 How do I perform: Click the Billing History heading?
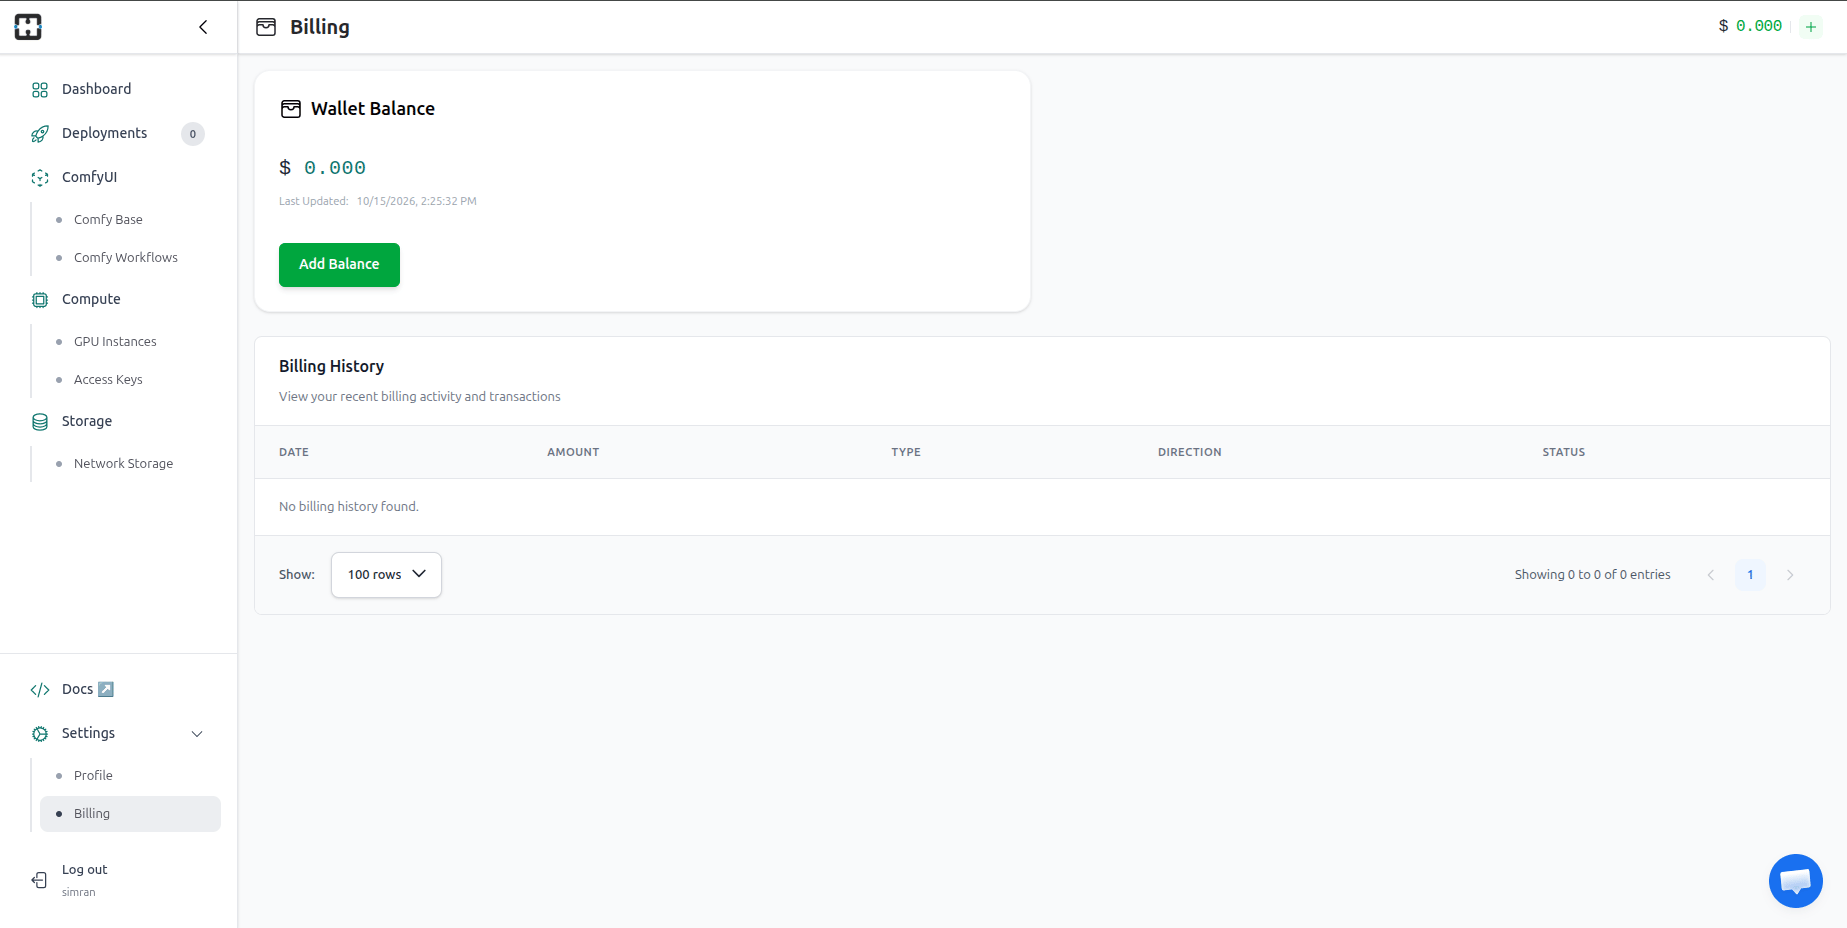(331, 366)
